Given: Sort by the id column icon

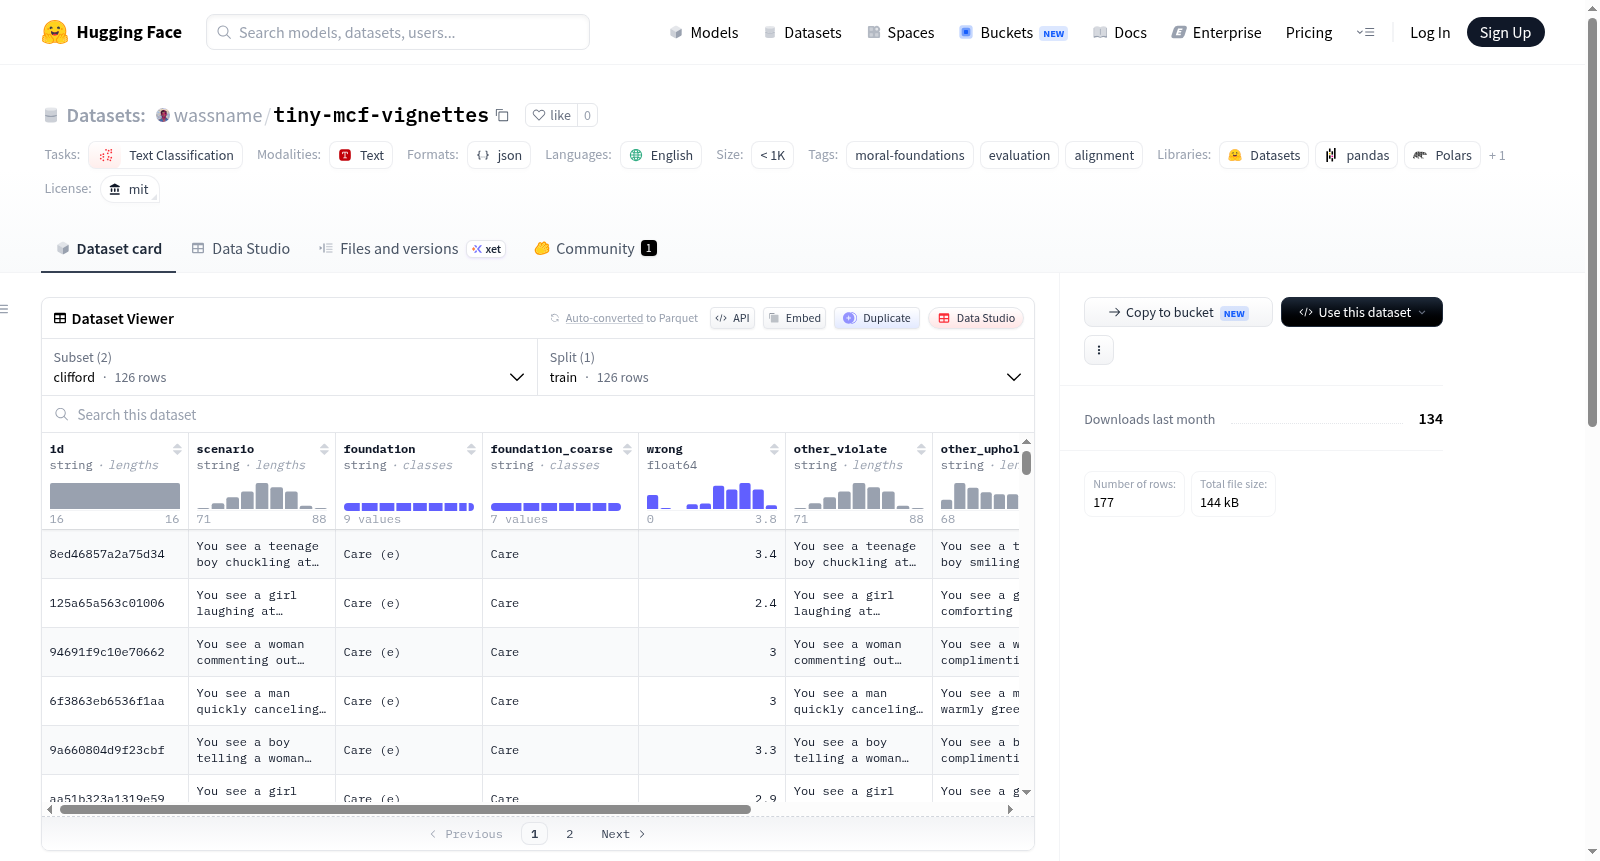Looking at the screenshot, I should click(177, 449).
